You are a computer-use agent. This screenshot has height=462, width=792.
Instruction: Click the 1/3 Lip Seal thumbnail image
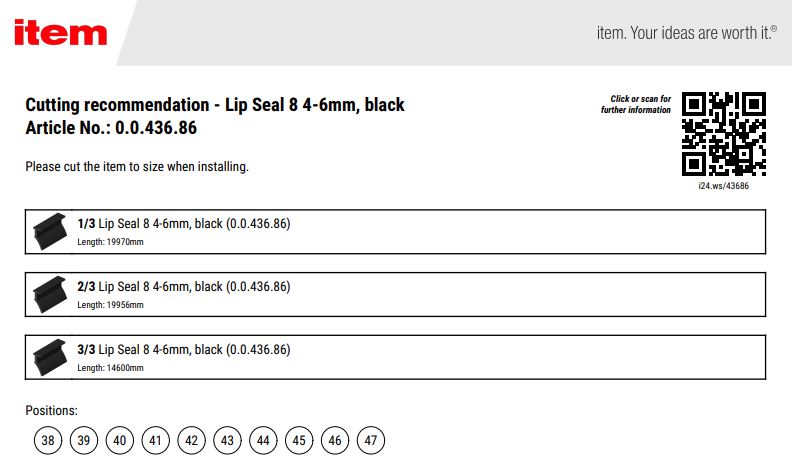pos(48,231)
